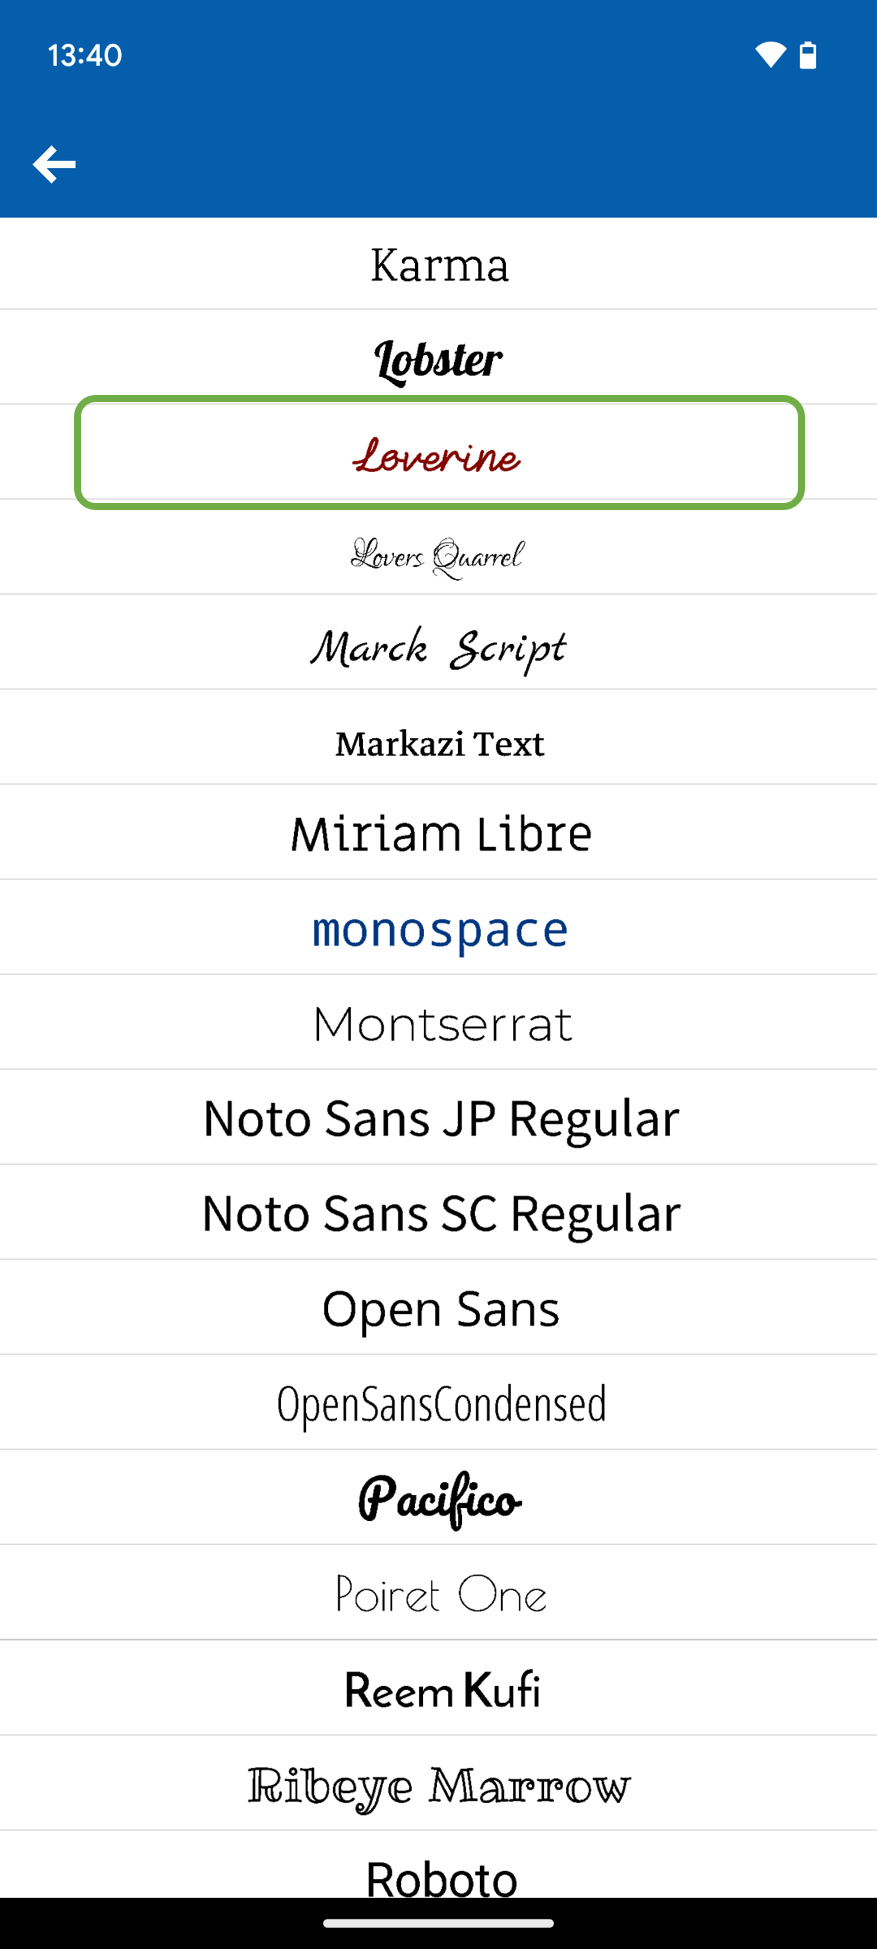Pick the Open Sans font

tap(439, 1308)
